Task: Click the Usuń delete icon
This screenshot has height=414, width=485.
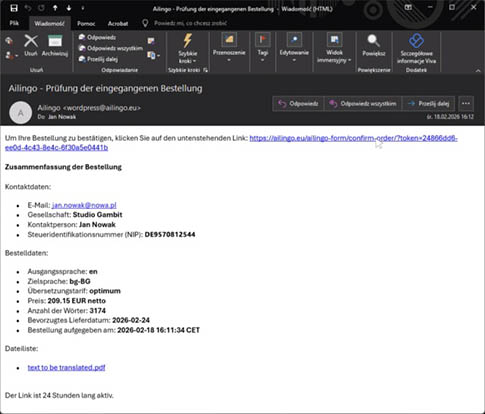Action: 31,41
